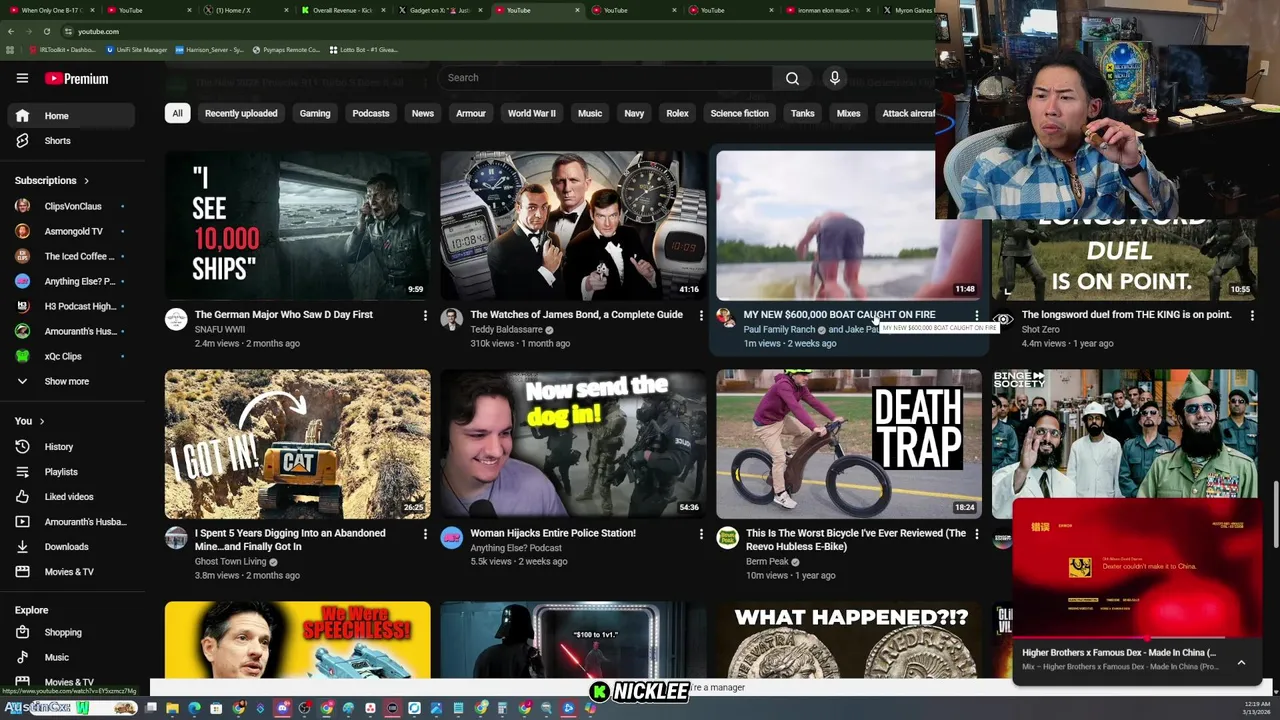Select the Gaming filter chip
The image size is (1280, 720).
tap(315, 113)
